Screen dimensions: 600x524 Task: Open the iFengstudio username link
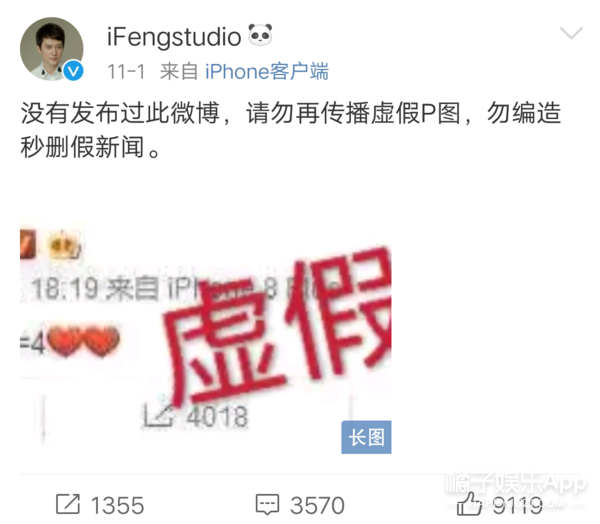click(174, 37)
